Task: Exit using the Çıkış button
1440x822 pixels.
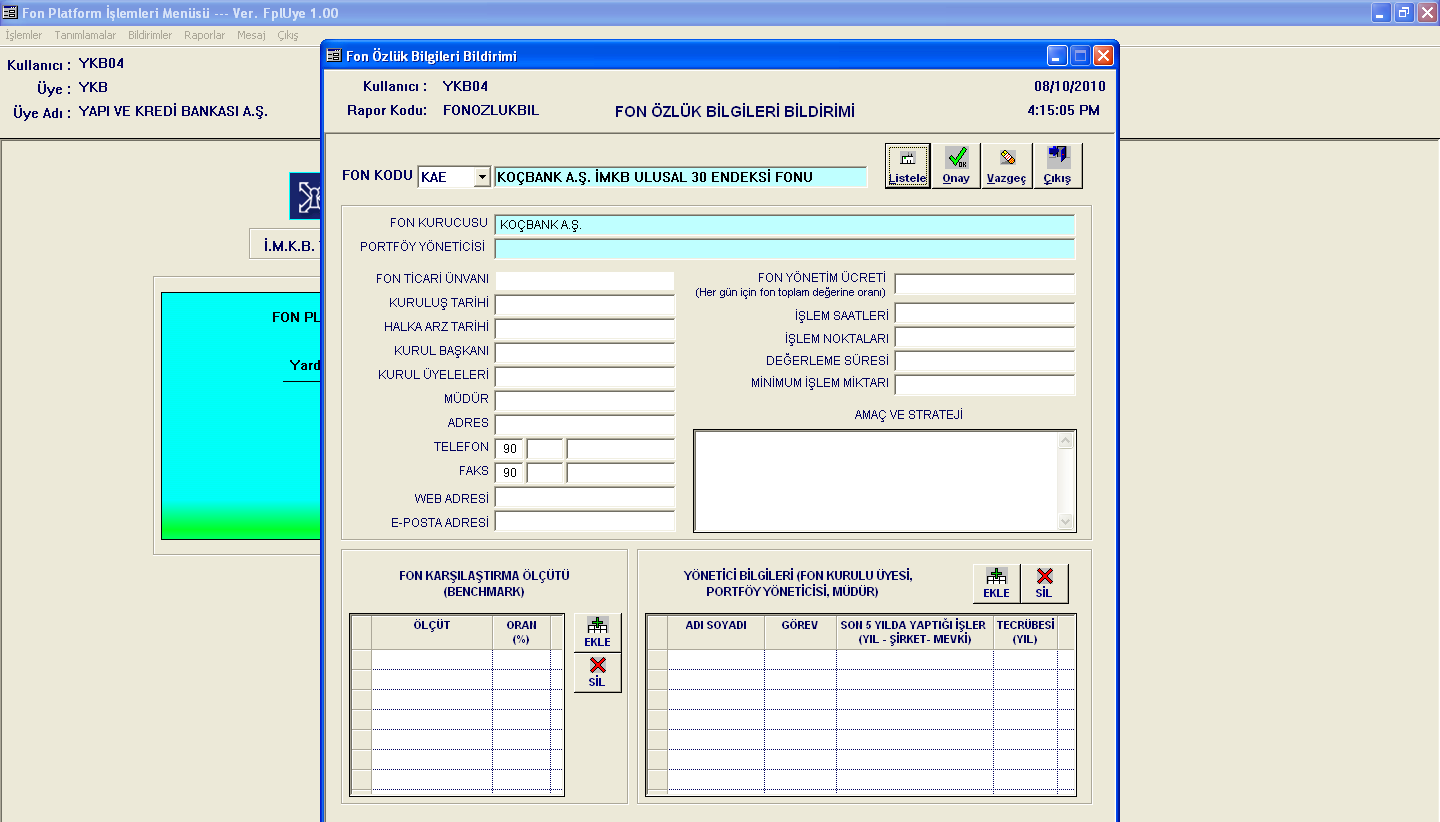Action: pos(1057,166)
